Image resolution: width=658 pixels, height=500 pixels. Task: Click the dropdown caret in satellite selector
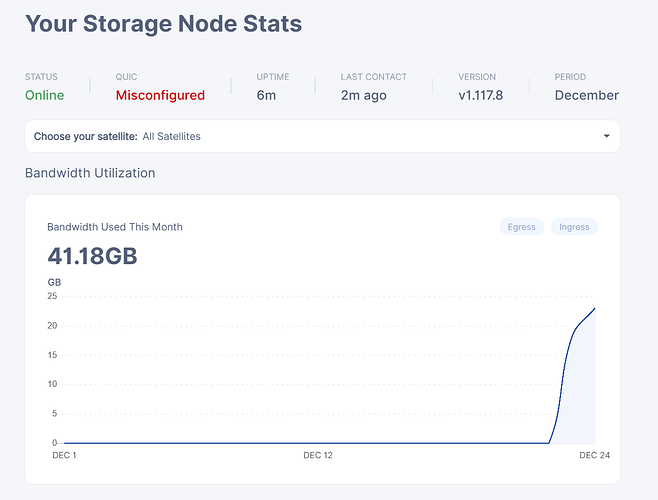point(606,136)
